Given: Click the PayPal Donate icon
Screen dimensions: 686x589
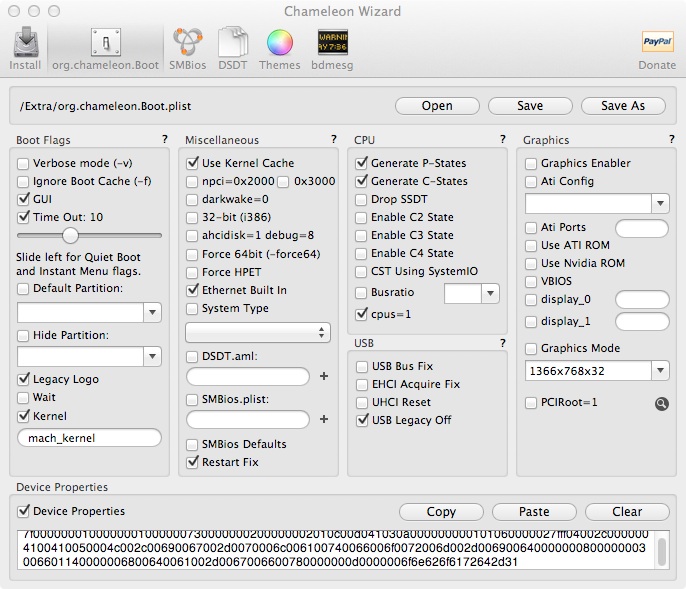Looking at the screenshot, I should tap(657, 42).
